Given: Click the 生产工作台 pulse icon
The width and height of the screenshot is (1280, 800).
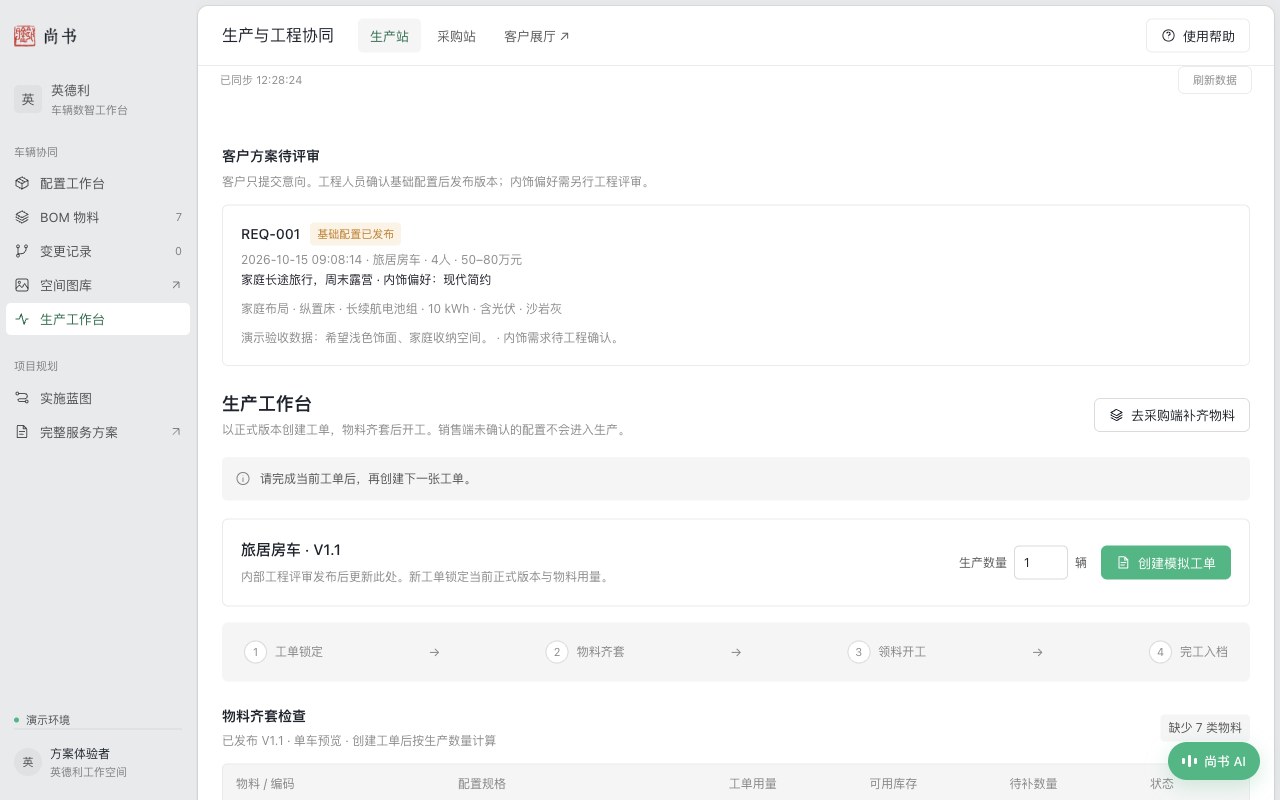Looking at the screenshot, I should pos(22,319).
